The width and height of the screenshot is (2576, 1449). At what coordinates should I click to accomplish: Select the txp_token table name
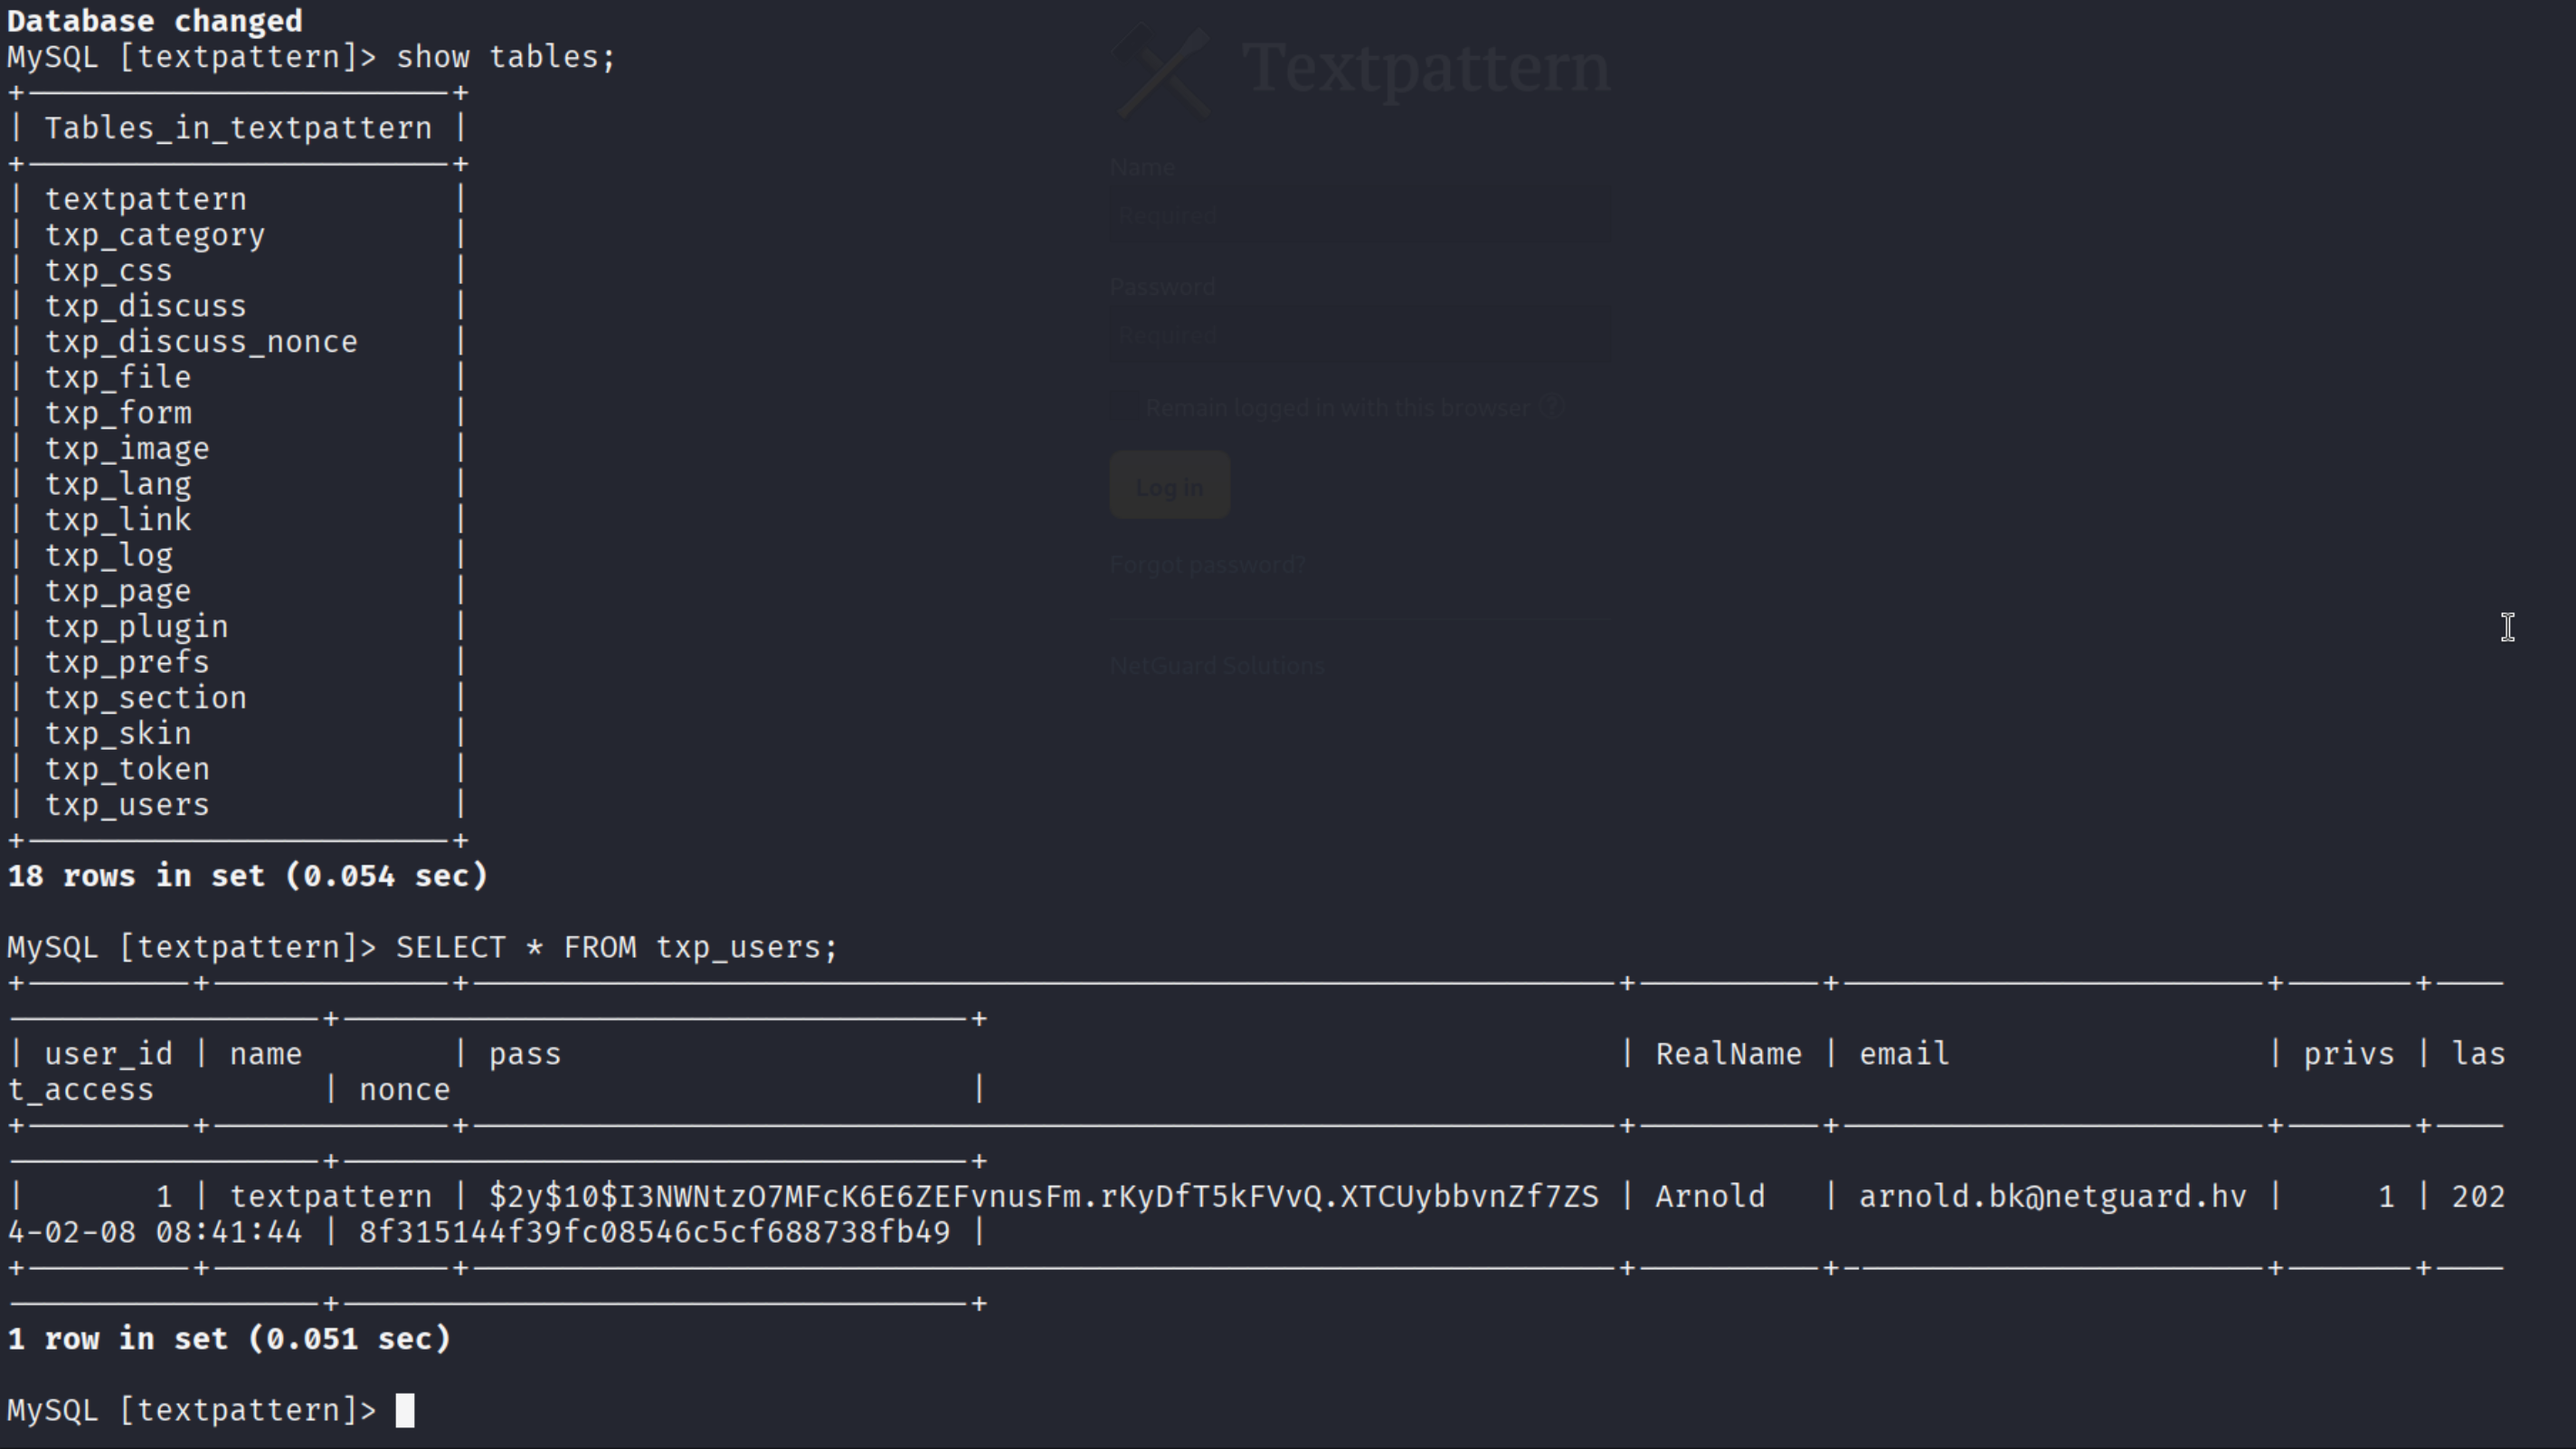coord(127,769)
